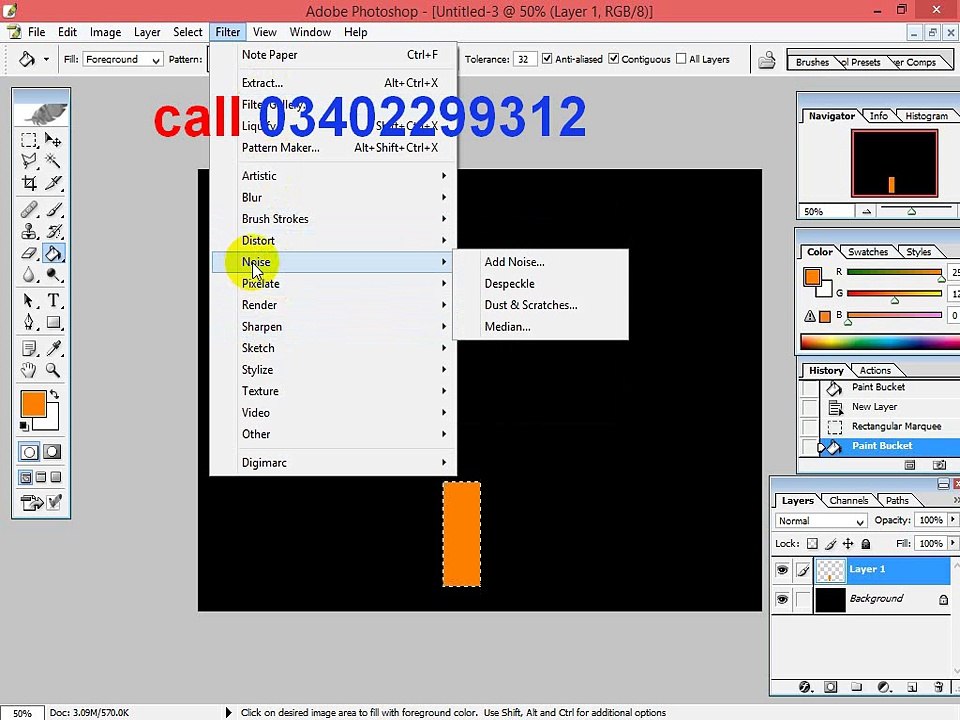Switch to the Swatches tab
Viewport: 960px width, 720px height.
click(x=868, y=252)
